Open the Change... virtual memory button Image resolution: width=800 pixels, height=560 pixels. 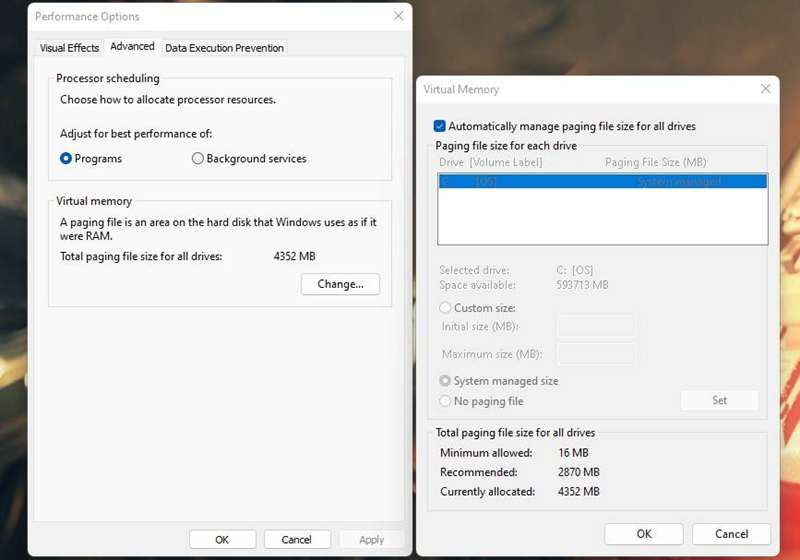tap(340, 284)
